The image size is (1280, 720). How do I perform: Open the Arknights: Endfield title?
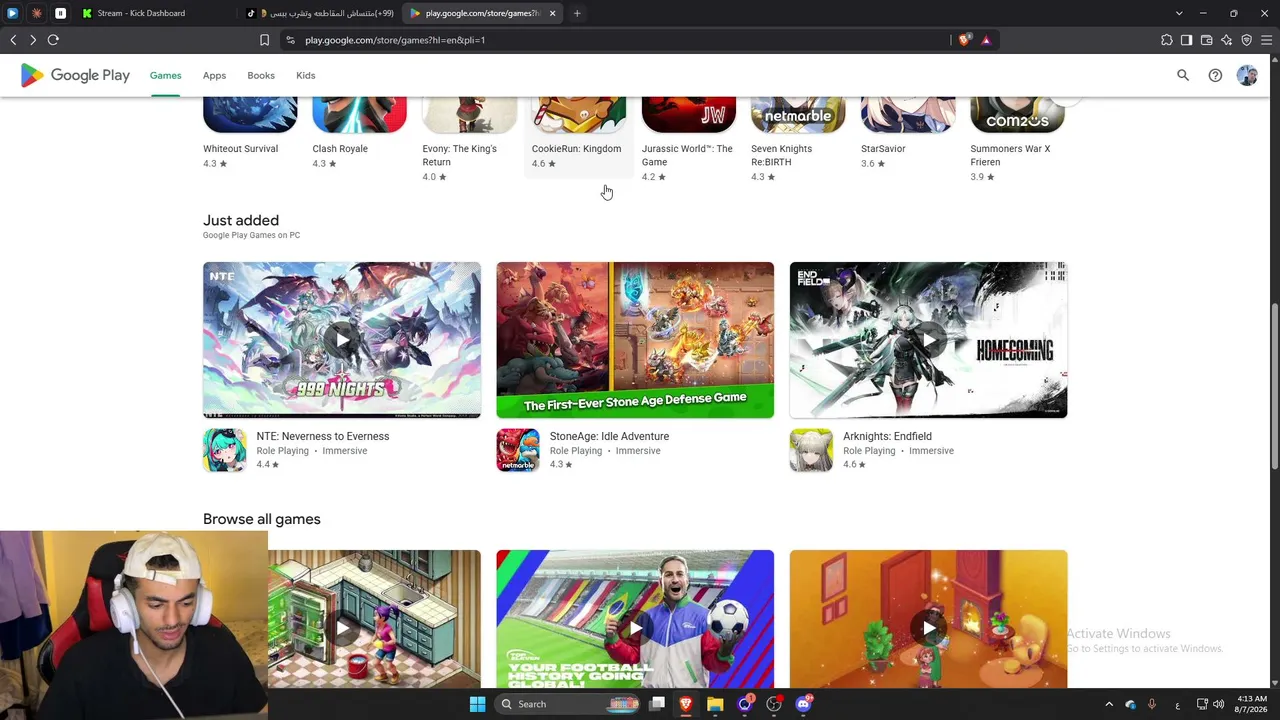[887, 436]
